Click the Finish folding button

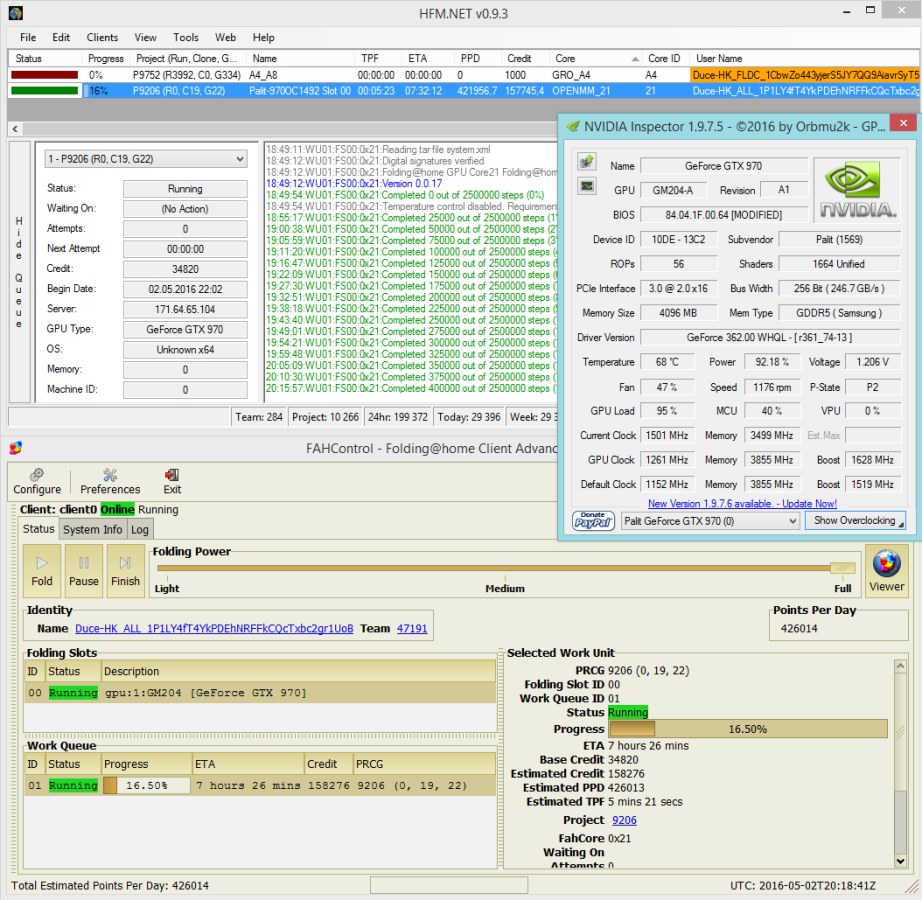click(125, 570)
